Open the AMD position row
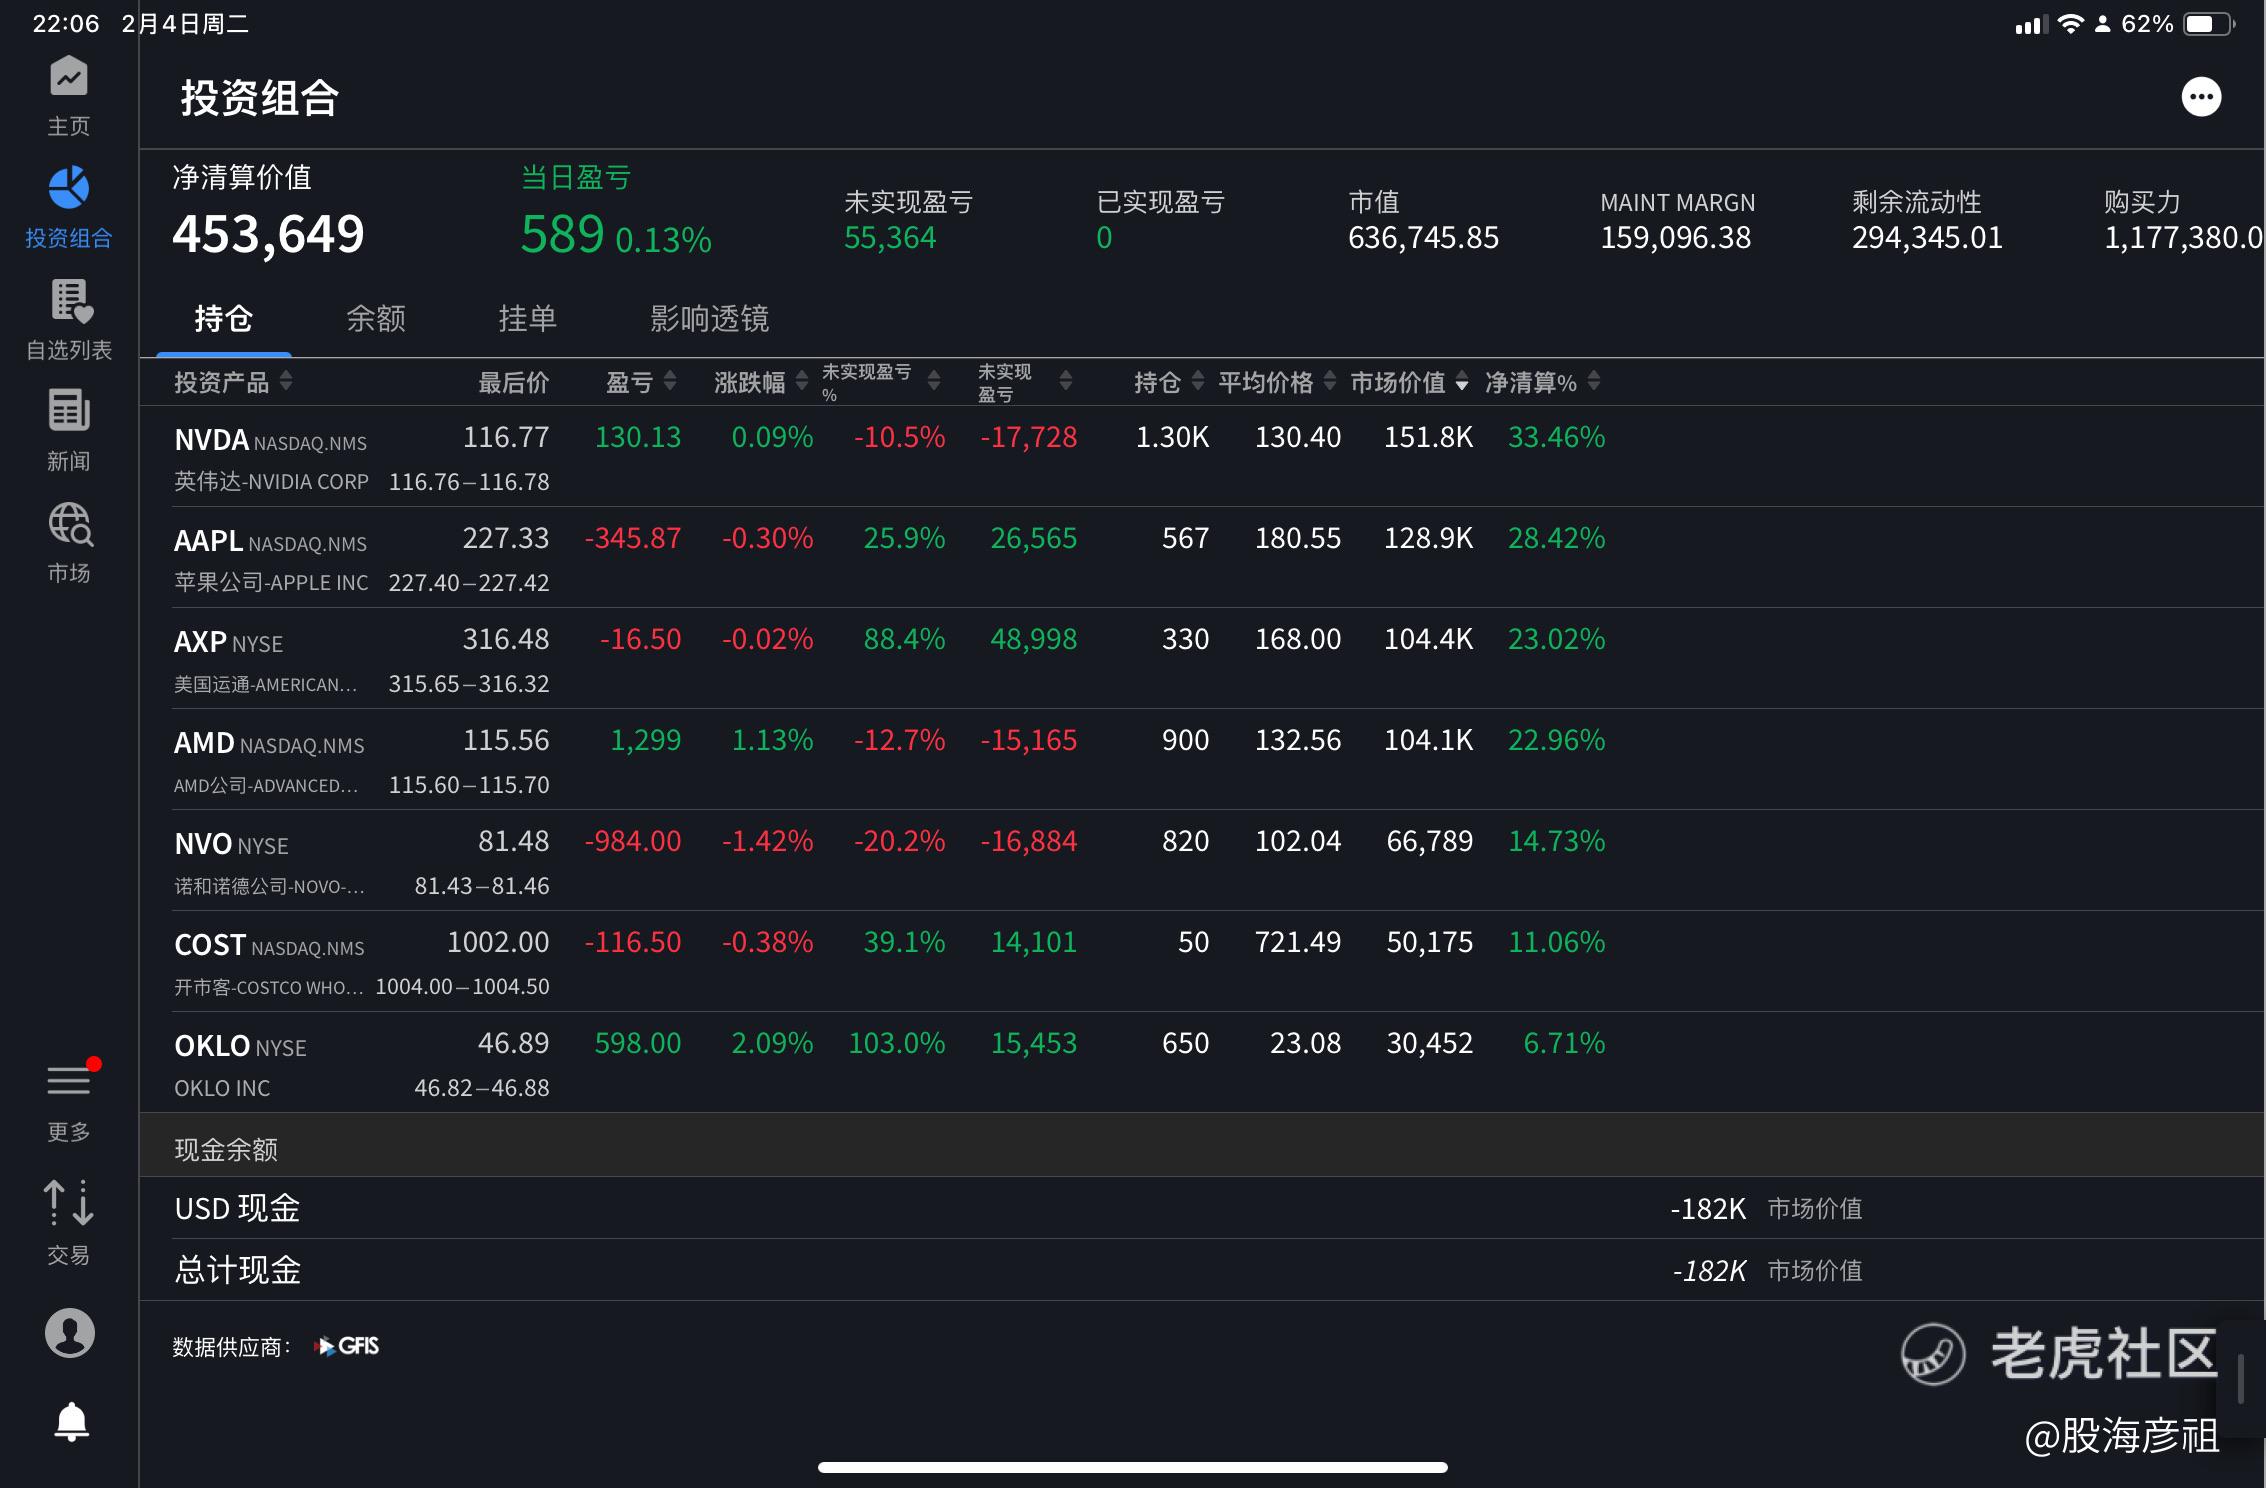 (1202, 760)
